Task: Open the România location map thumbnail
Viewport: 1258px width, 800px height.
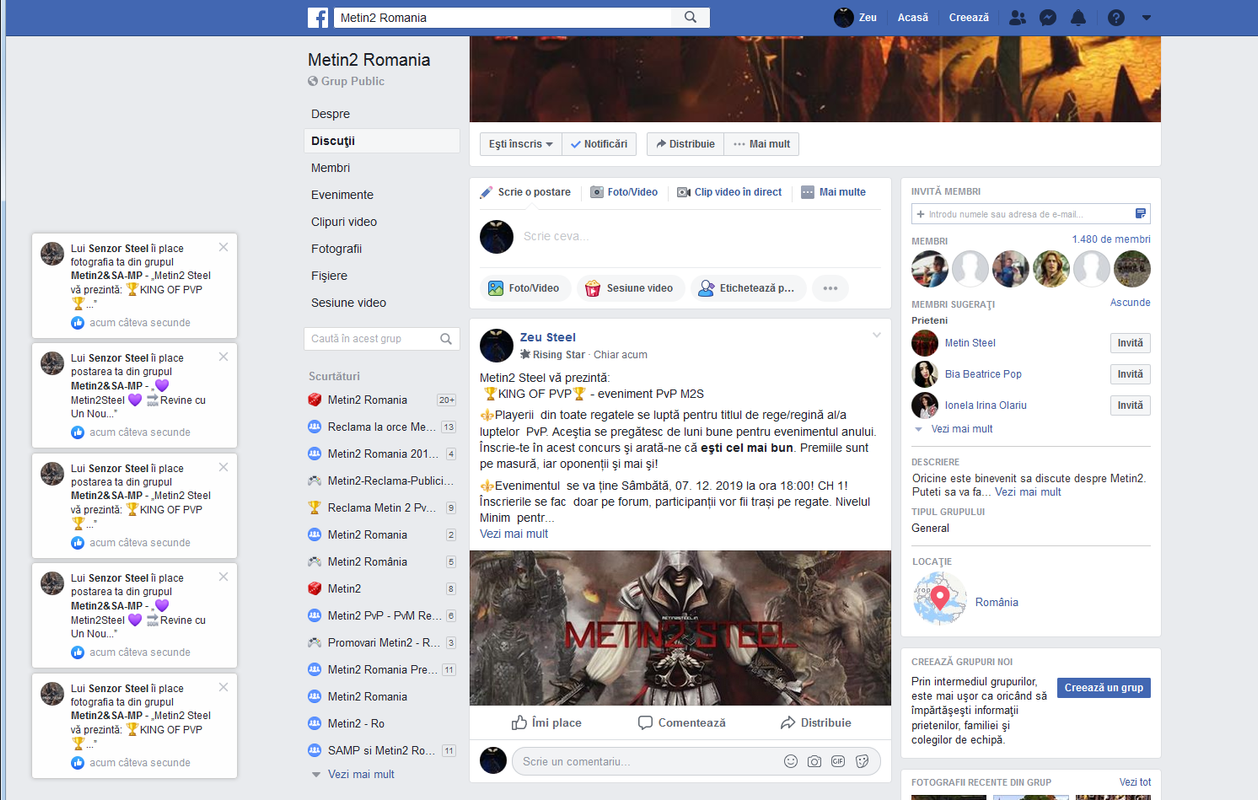Action: [x=940, y=598]
